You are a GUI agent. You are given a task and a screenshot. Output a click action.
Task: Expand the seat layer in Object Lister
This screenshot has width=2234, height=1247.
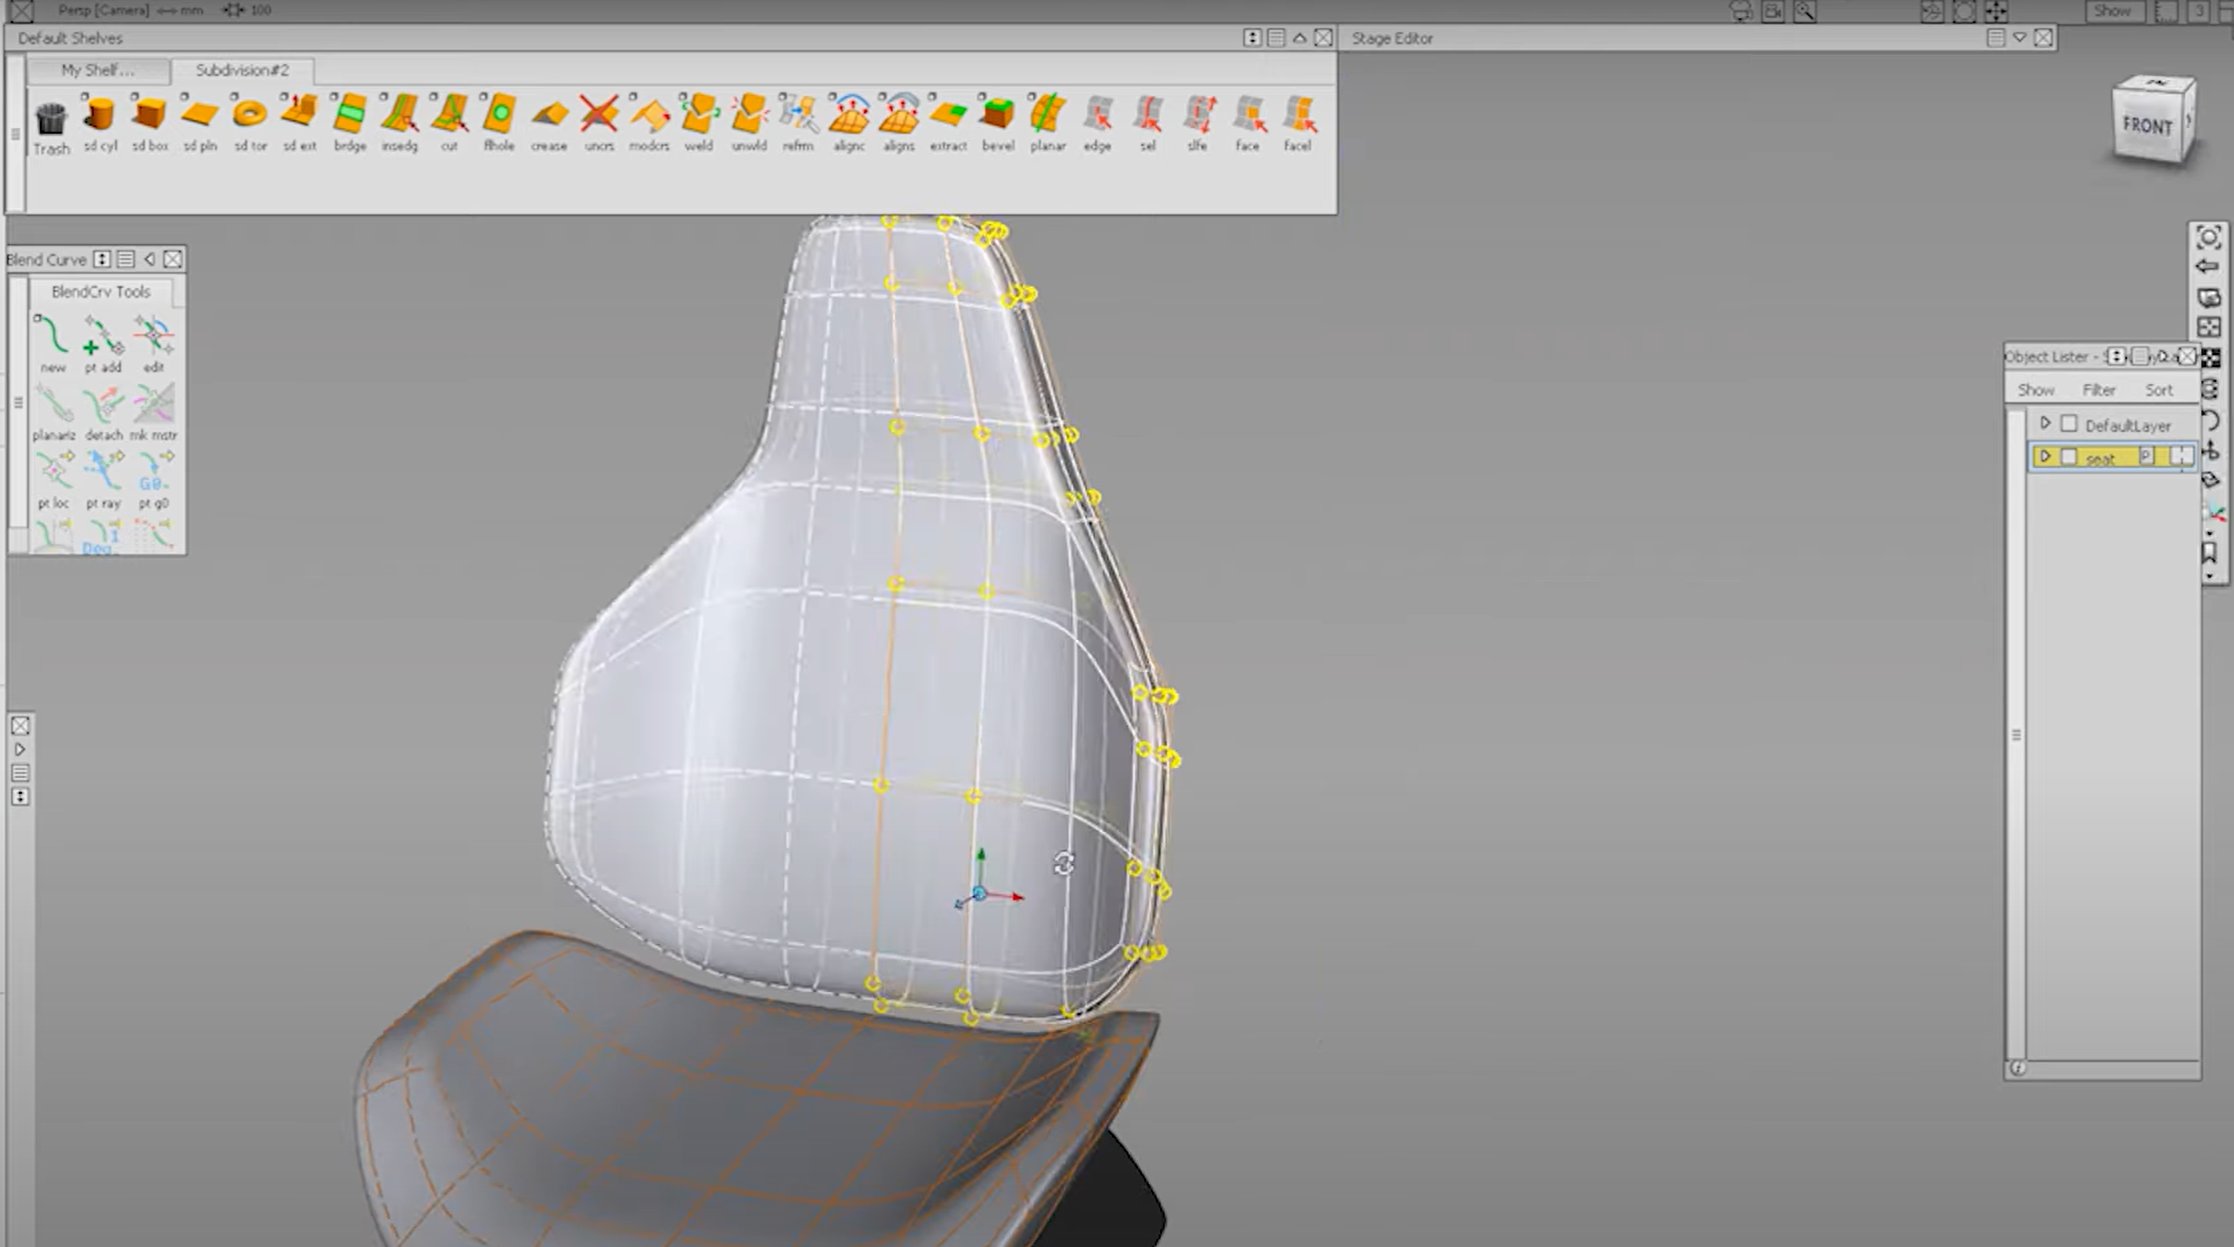[2046, 456]
